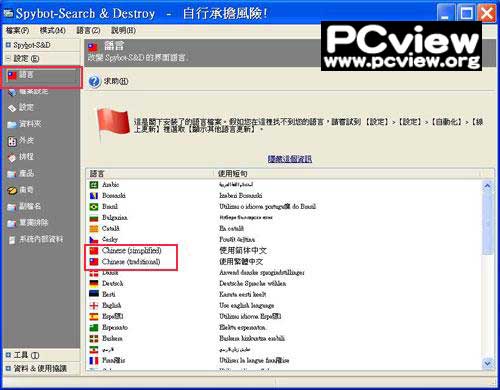Click the scroll up arrow of language list
This screenshot has width=500, height=390.
(x=487, y=185)
